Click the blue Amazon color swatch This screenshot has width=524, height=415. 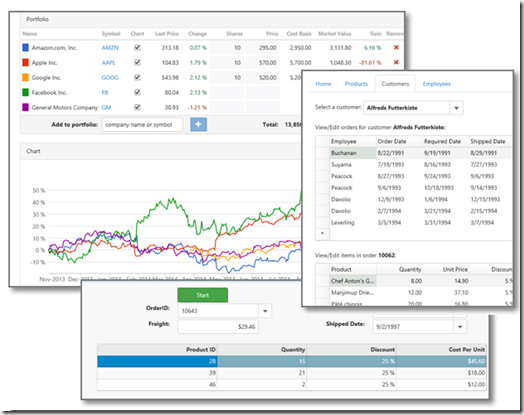(25, 47)
